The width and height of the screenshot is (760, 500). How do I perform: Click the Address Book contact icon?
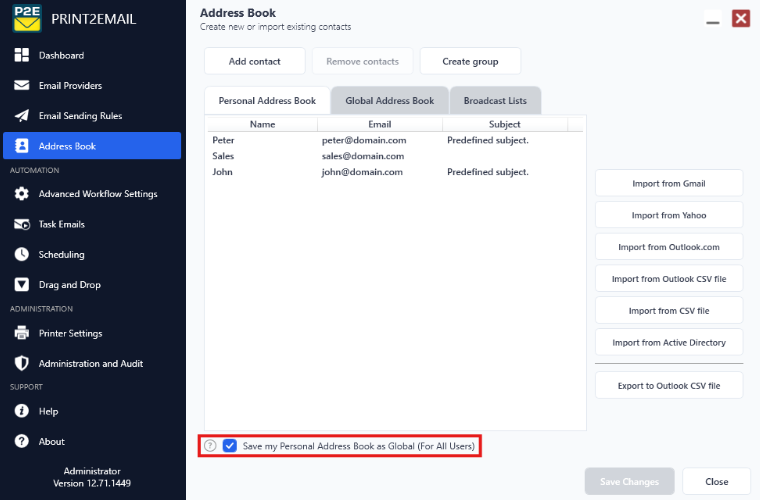[21, 145]
